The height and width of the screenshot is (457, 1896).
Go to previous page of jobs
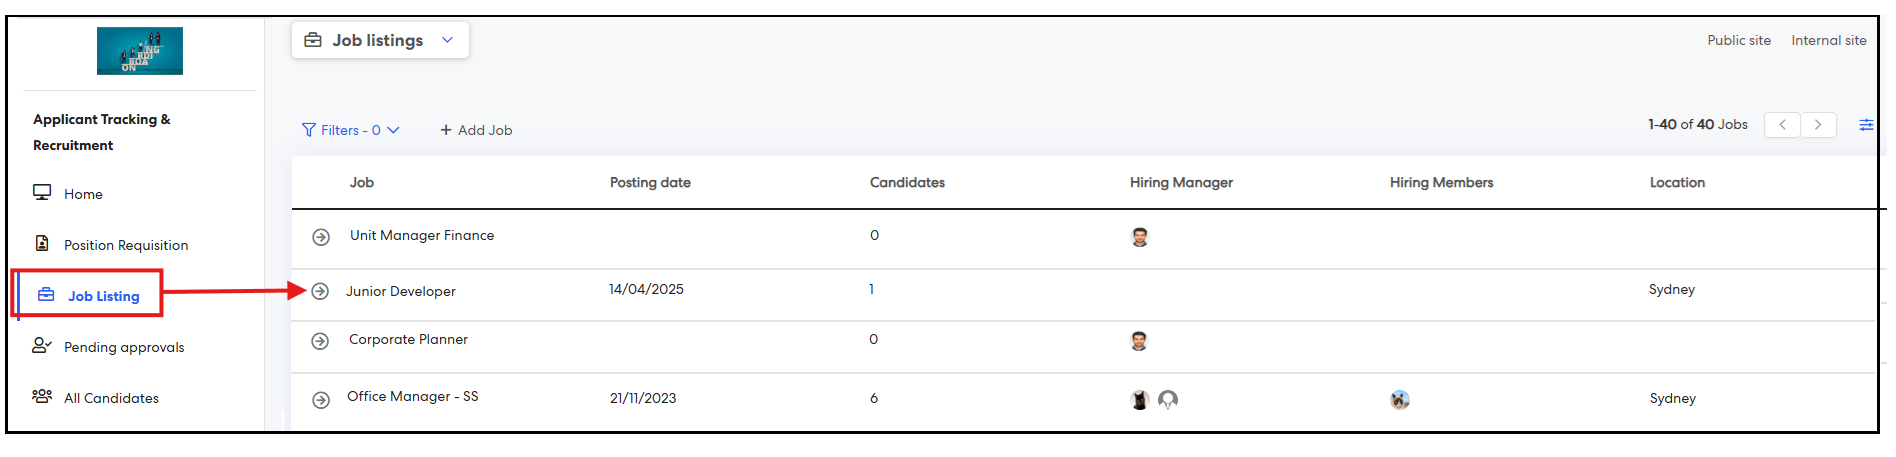(1782, 125)
